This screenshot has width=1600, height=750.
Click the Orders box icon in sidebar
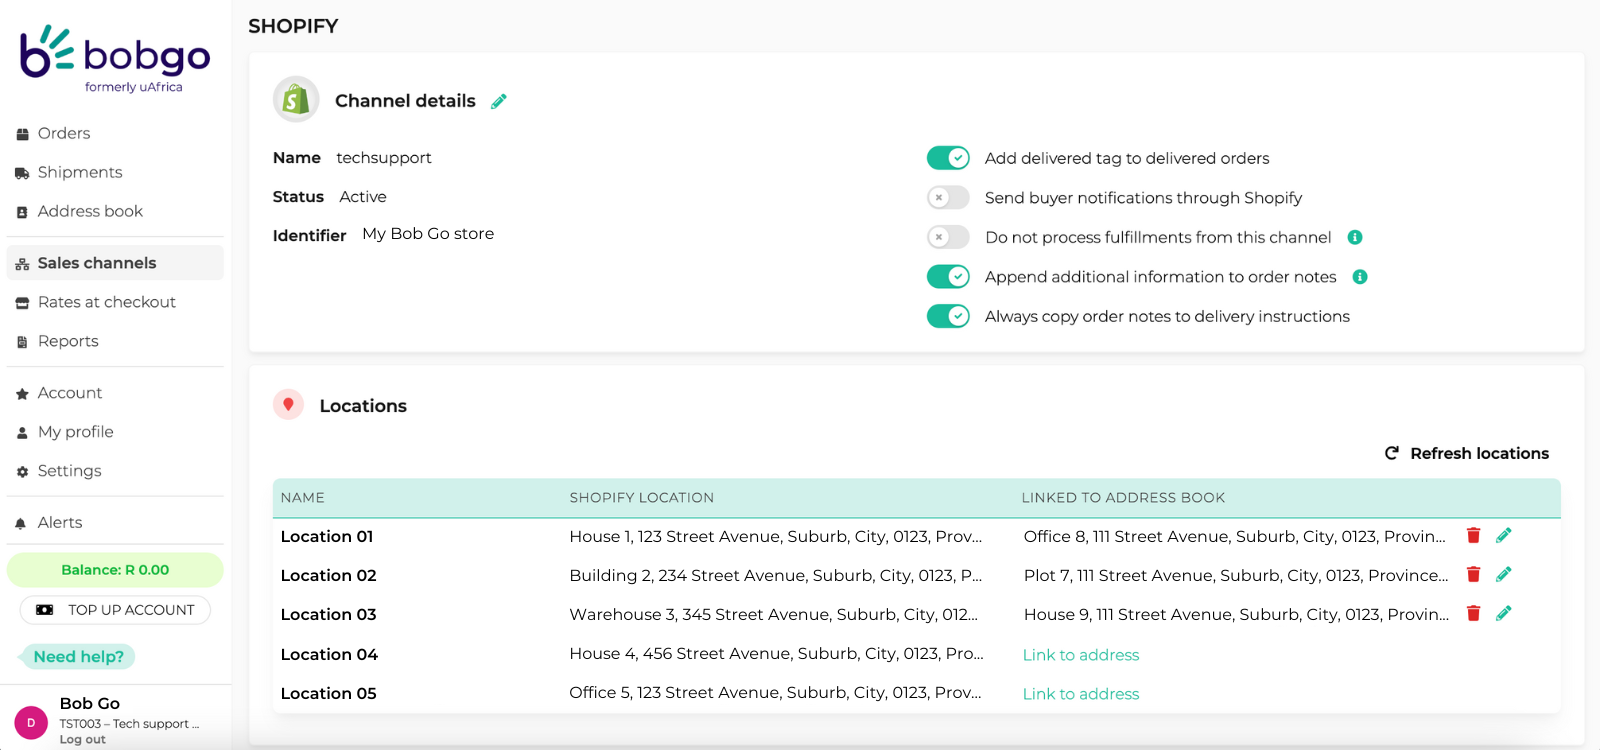tap(22, 134)
